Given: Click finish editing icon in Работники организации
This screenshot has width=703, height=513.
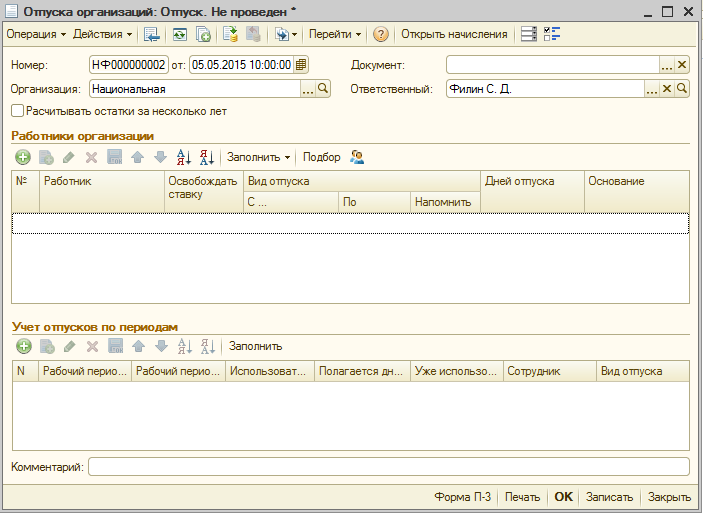Looking at the screenshot, I should [x=115, y=157].
